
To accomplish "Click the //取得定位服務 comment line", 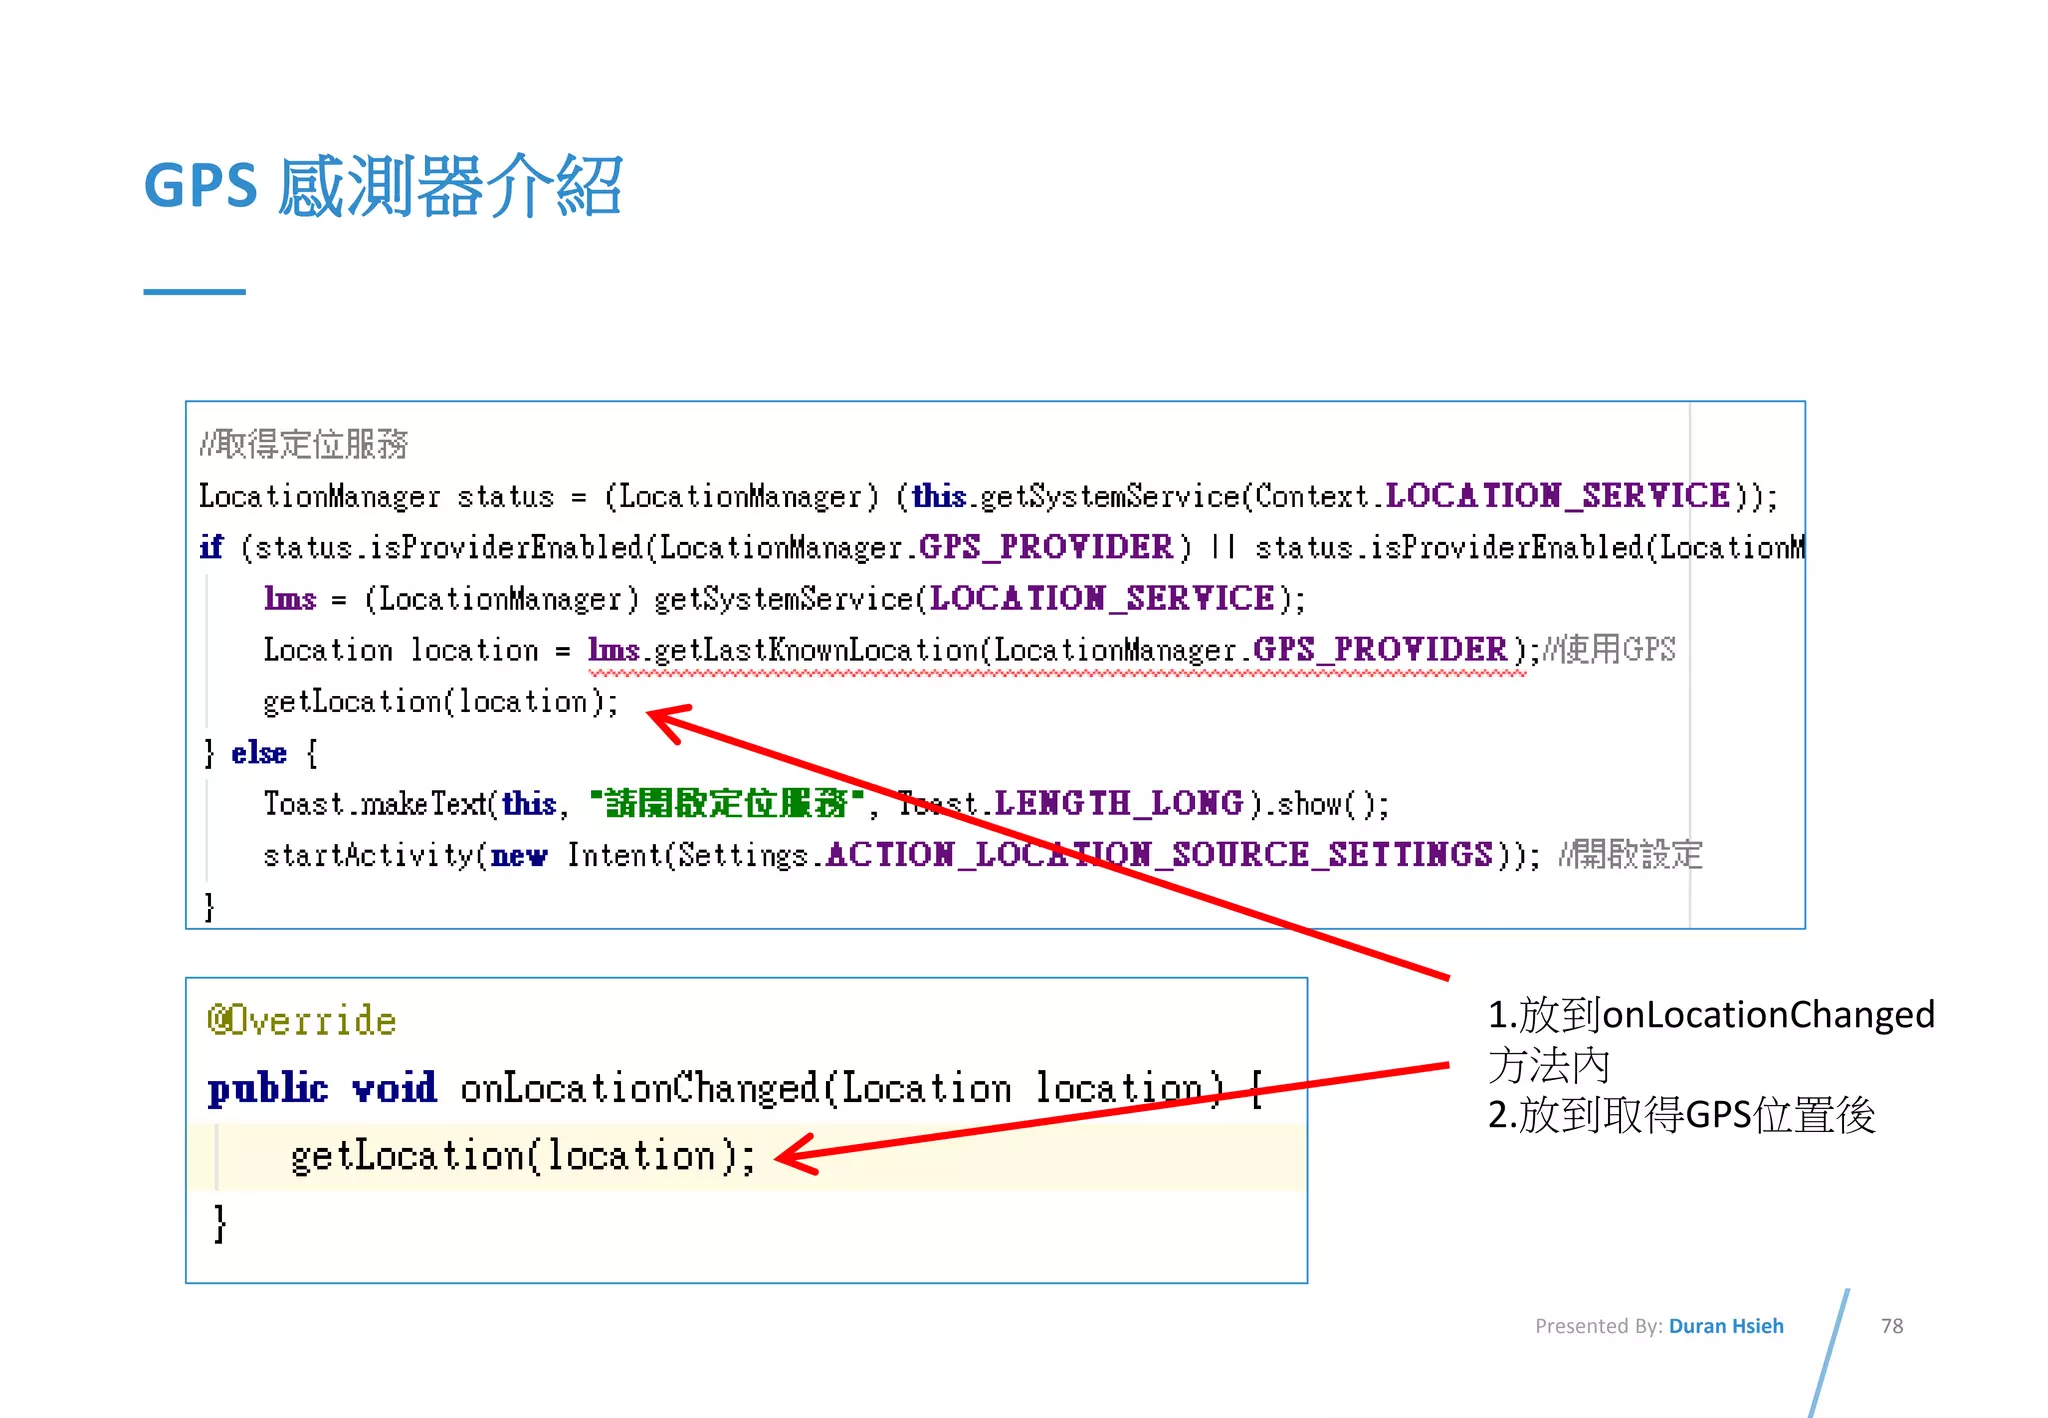I will (x=304, y=444).
